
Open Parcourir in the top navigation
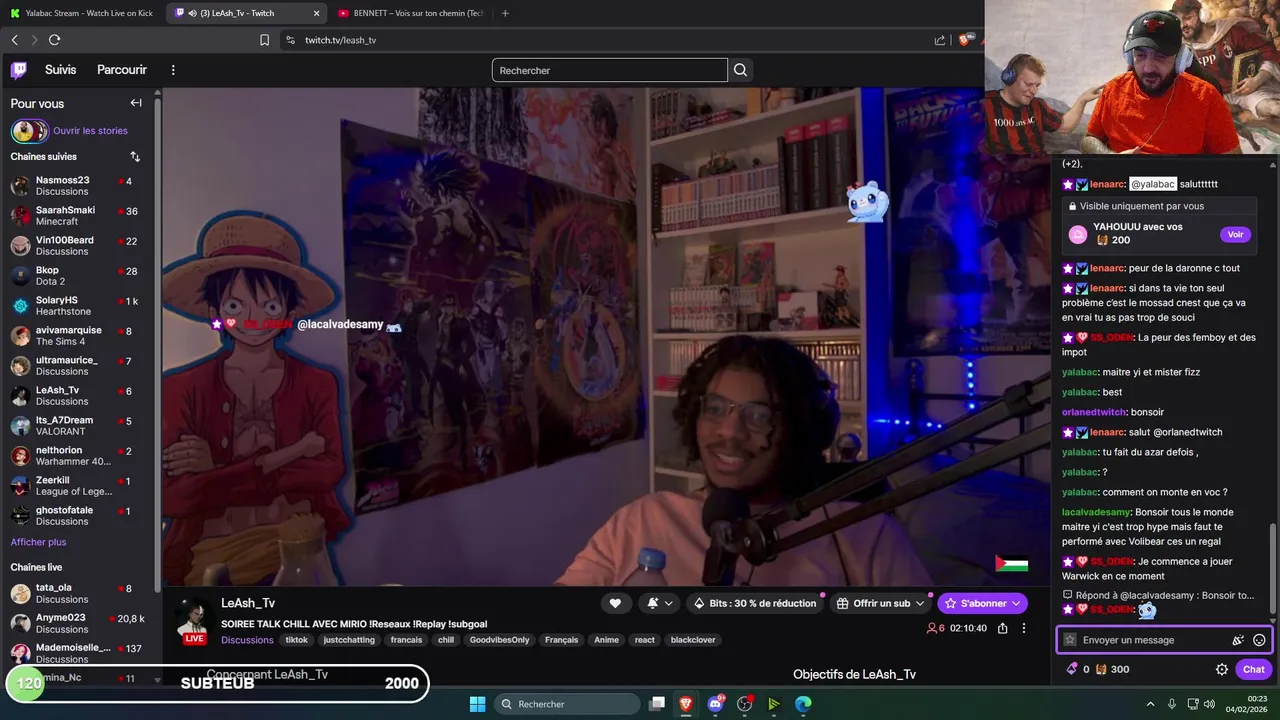pos(122,70)
